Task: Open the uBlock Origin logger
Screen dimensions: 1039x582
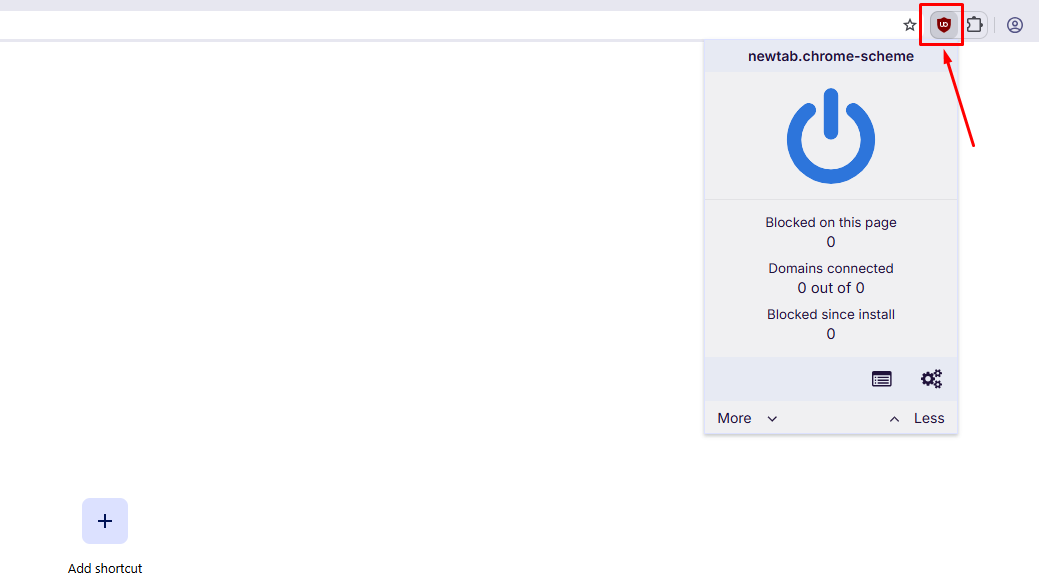Action: tap(881, 379)
